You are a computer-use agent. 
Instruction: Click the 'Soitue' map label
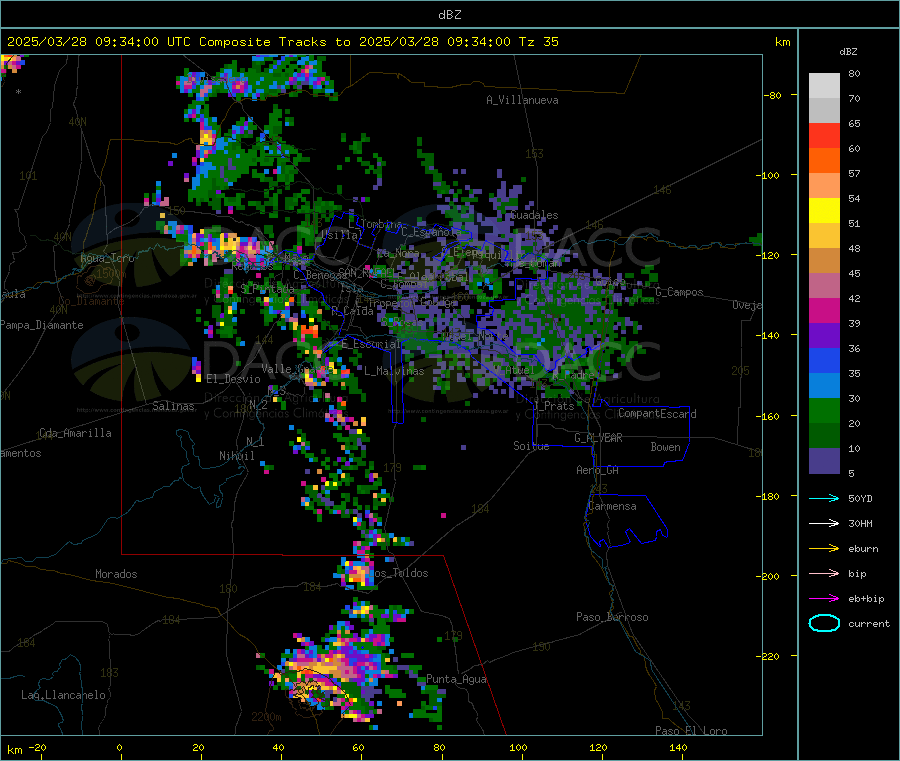(x=531, y=446)
